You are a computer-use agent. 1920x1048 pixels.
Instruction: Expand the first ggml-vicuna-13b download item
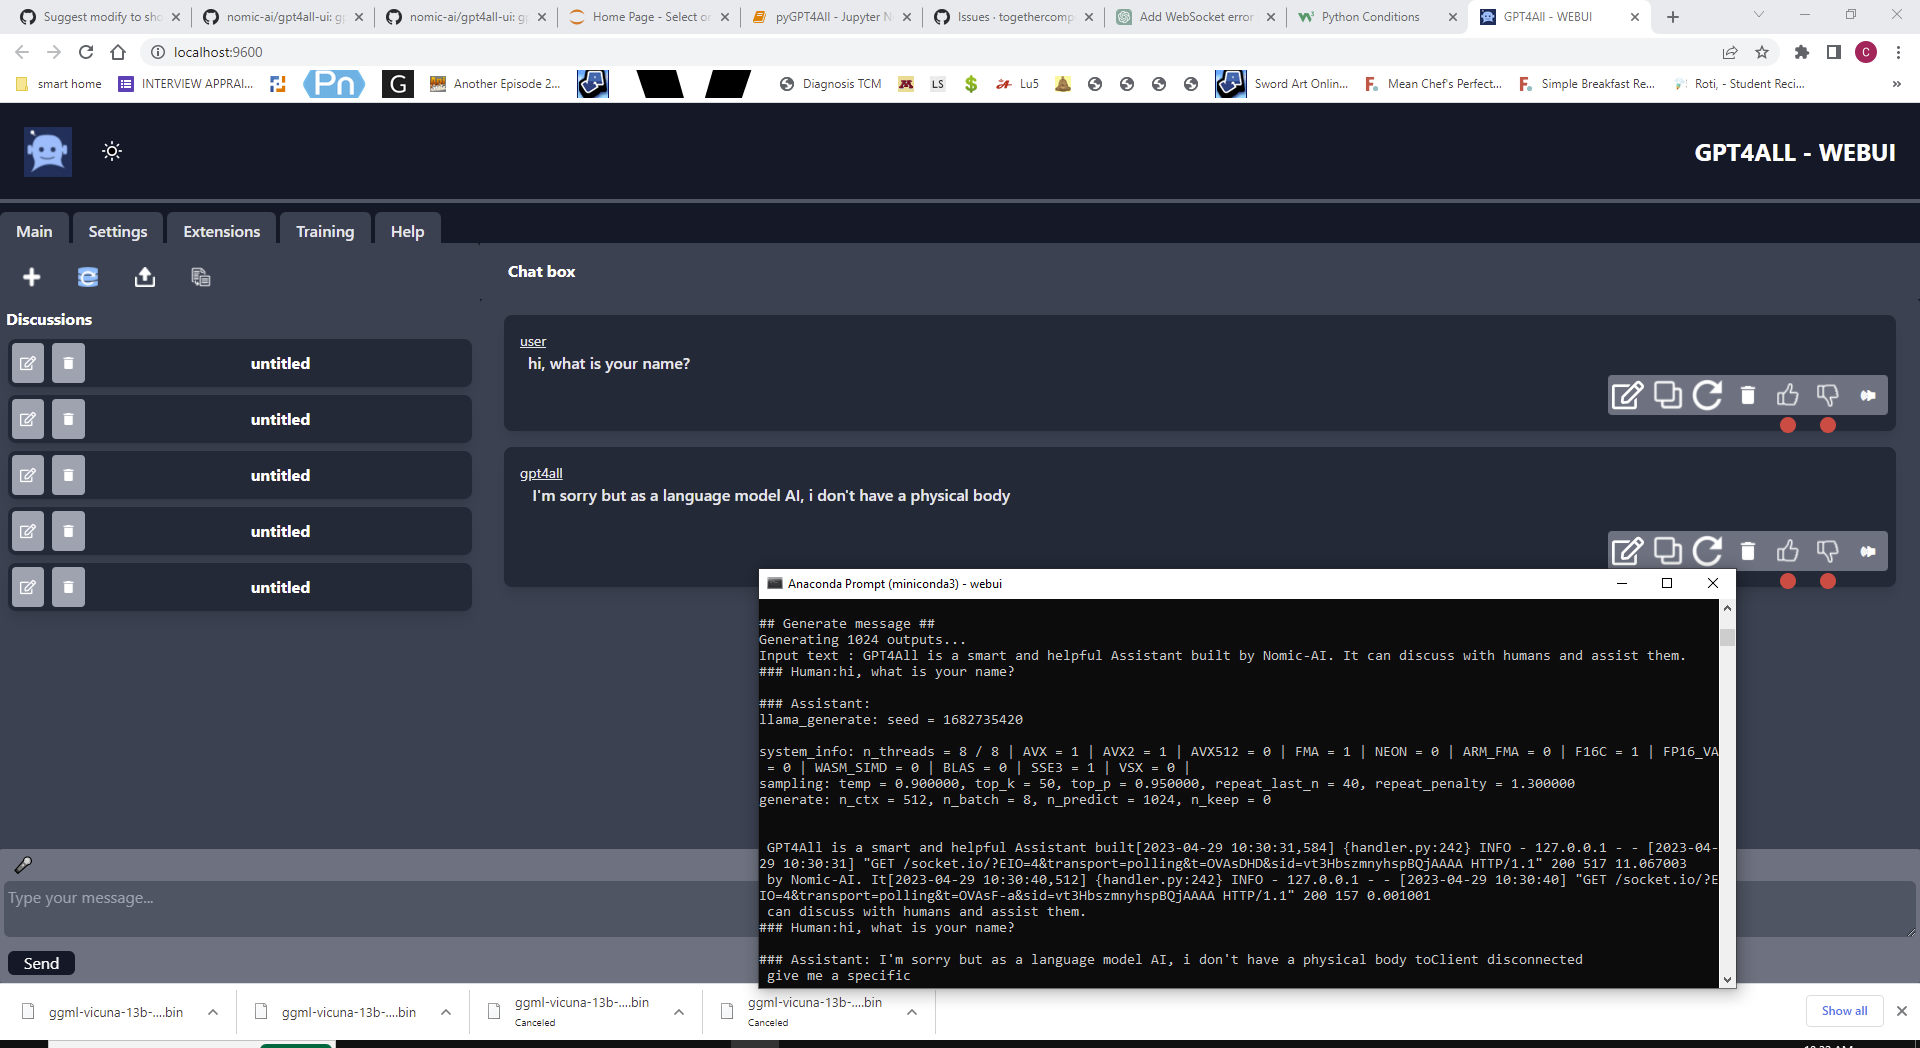[x=213, y=1012]
